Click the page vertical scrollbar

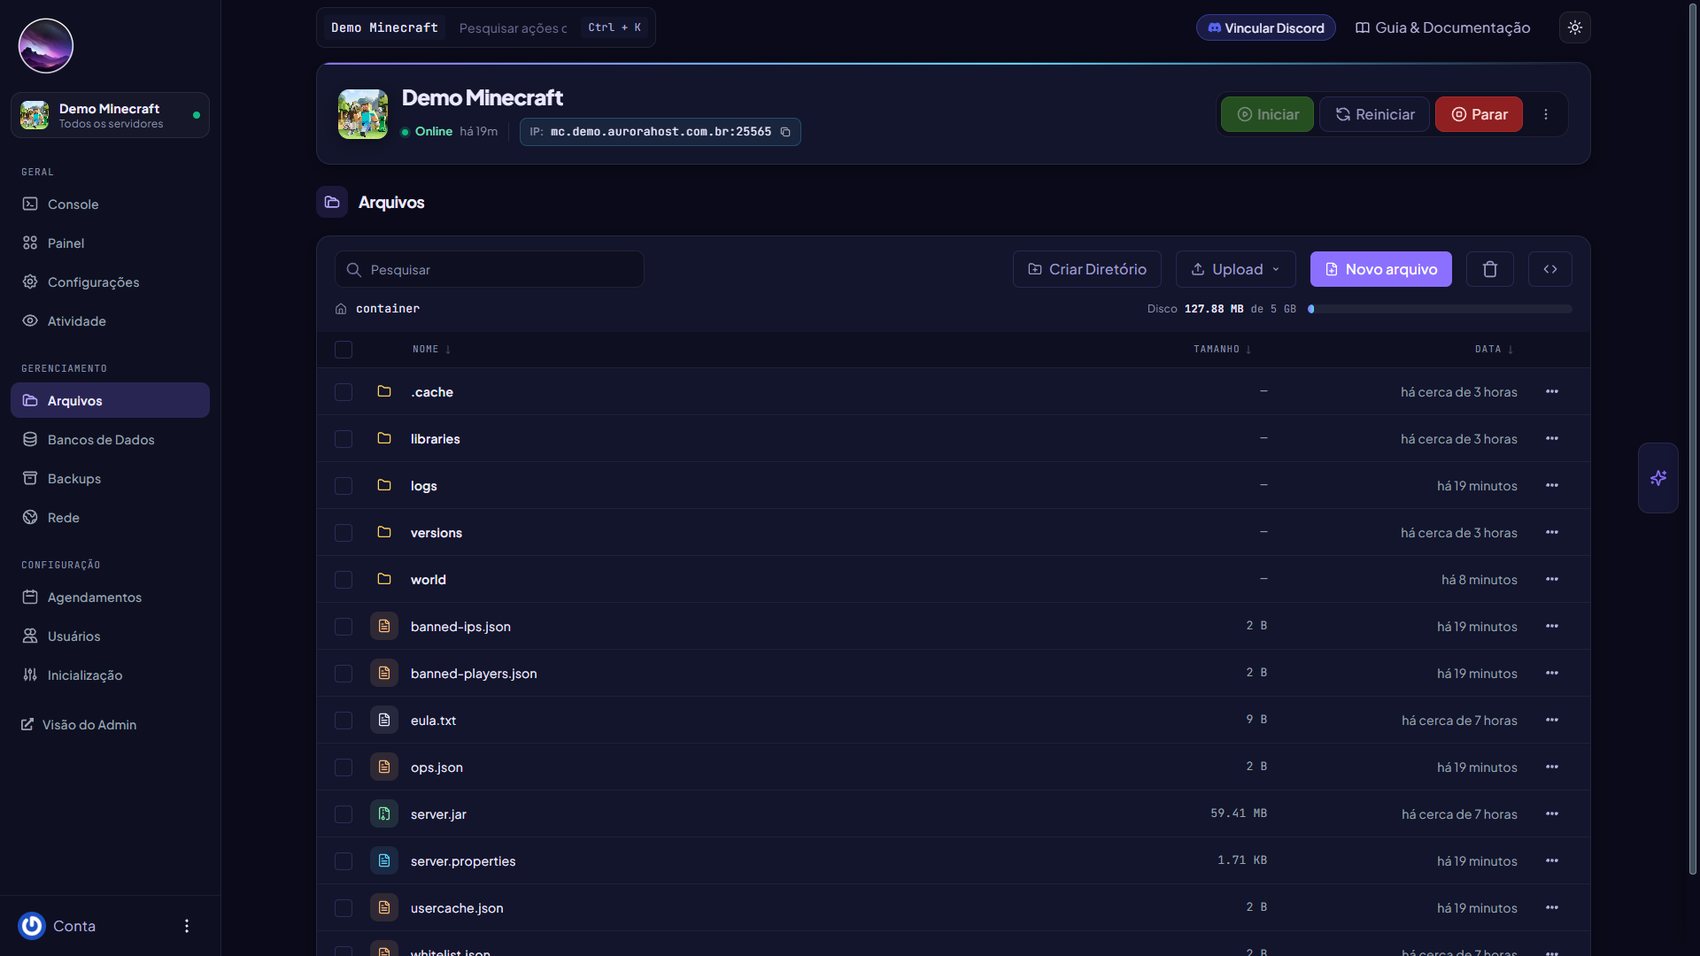pyautogui.click(x=1693, y=440)
